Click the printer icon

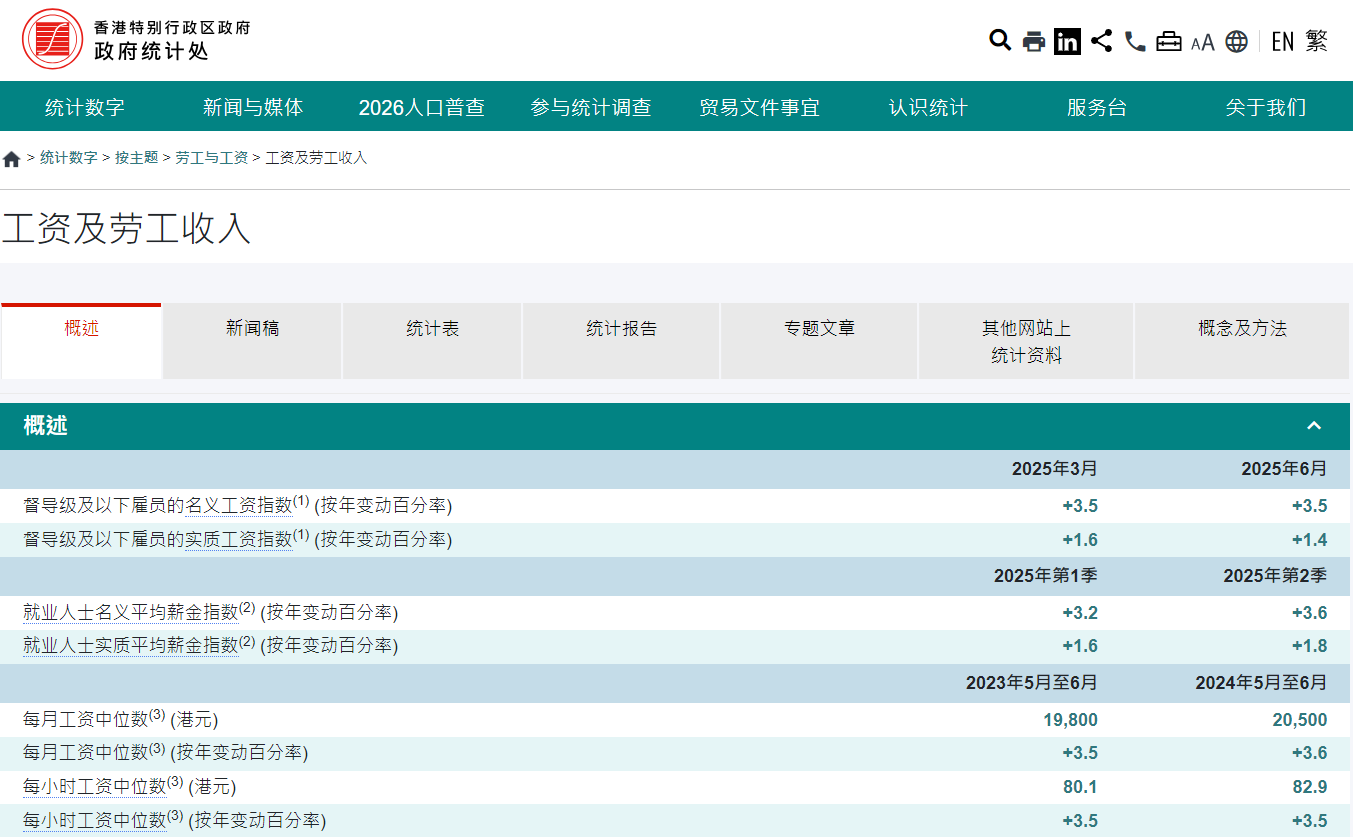tap(1033, 41)
